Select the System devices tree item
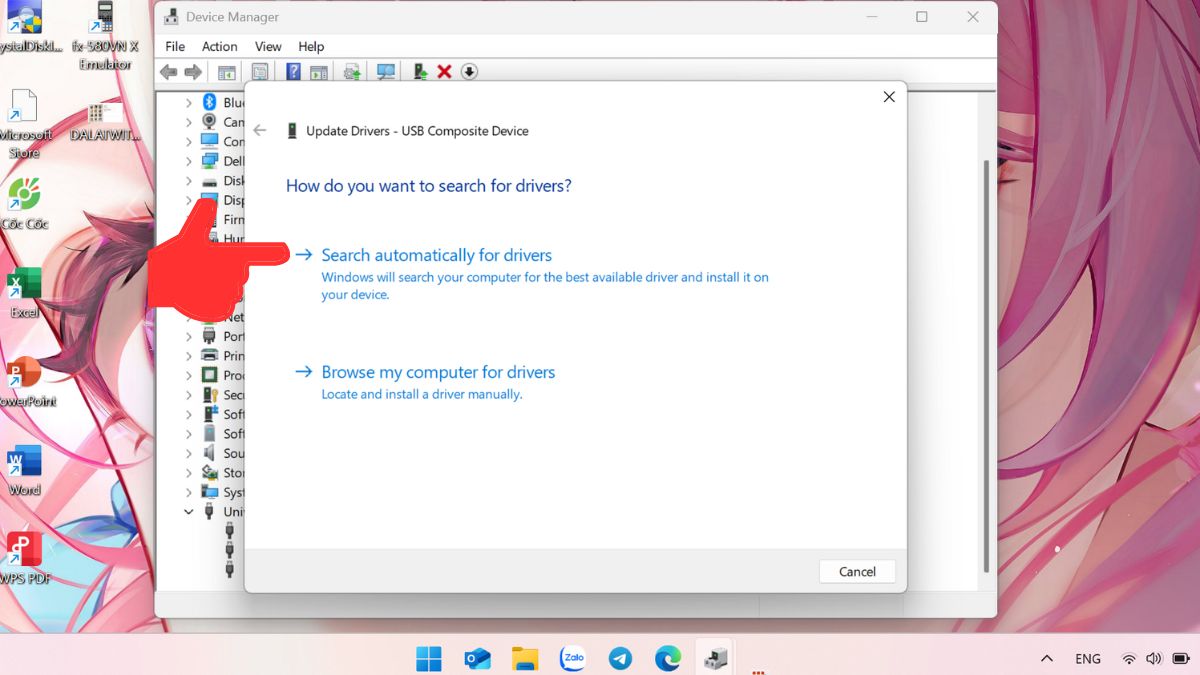This screenshot has width=1200, height=675. coord(222,492)
